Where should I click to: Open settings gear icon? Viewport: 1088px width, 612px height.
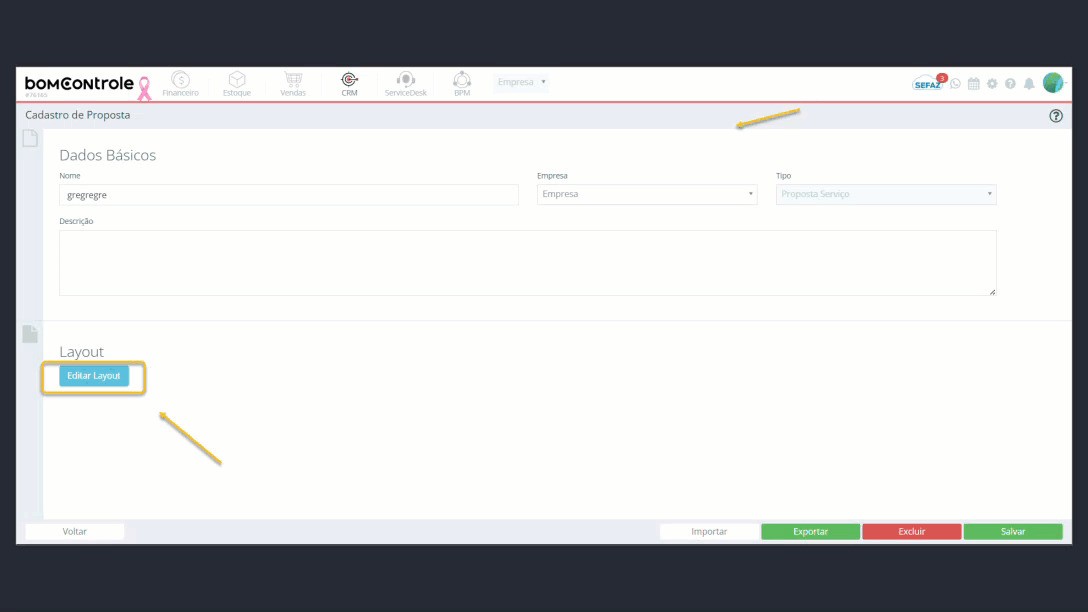tap(992, 83)
